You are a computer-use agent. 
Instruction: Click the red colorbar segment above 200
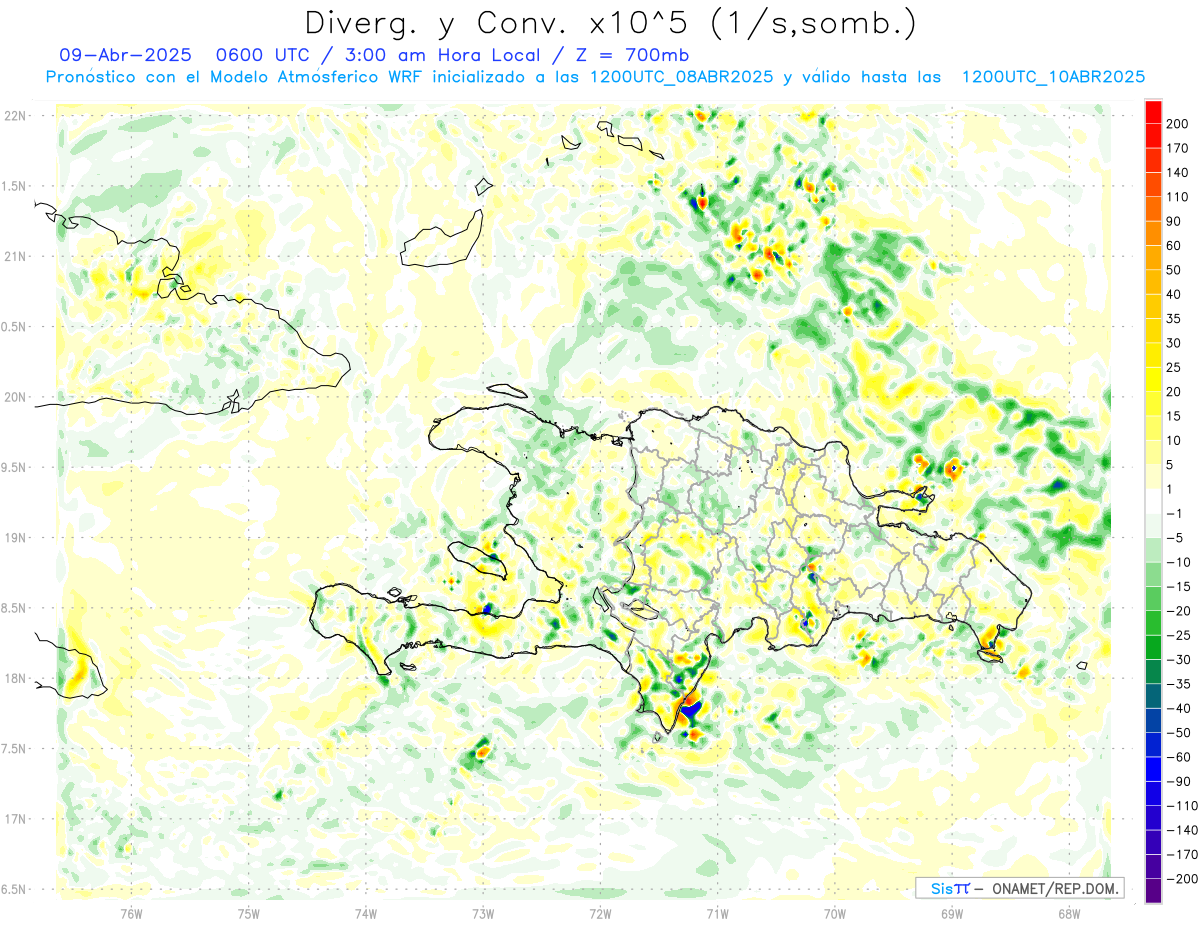tap(1154, 112)
